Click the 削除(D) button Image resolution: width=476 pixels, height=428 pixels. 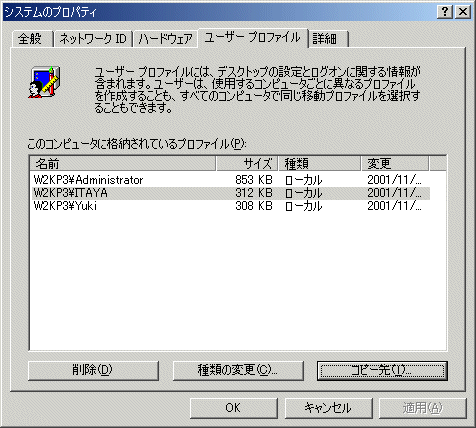click(x=93, y=371)
